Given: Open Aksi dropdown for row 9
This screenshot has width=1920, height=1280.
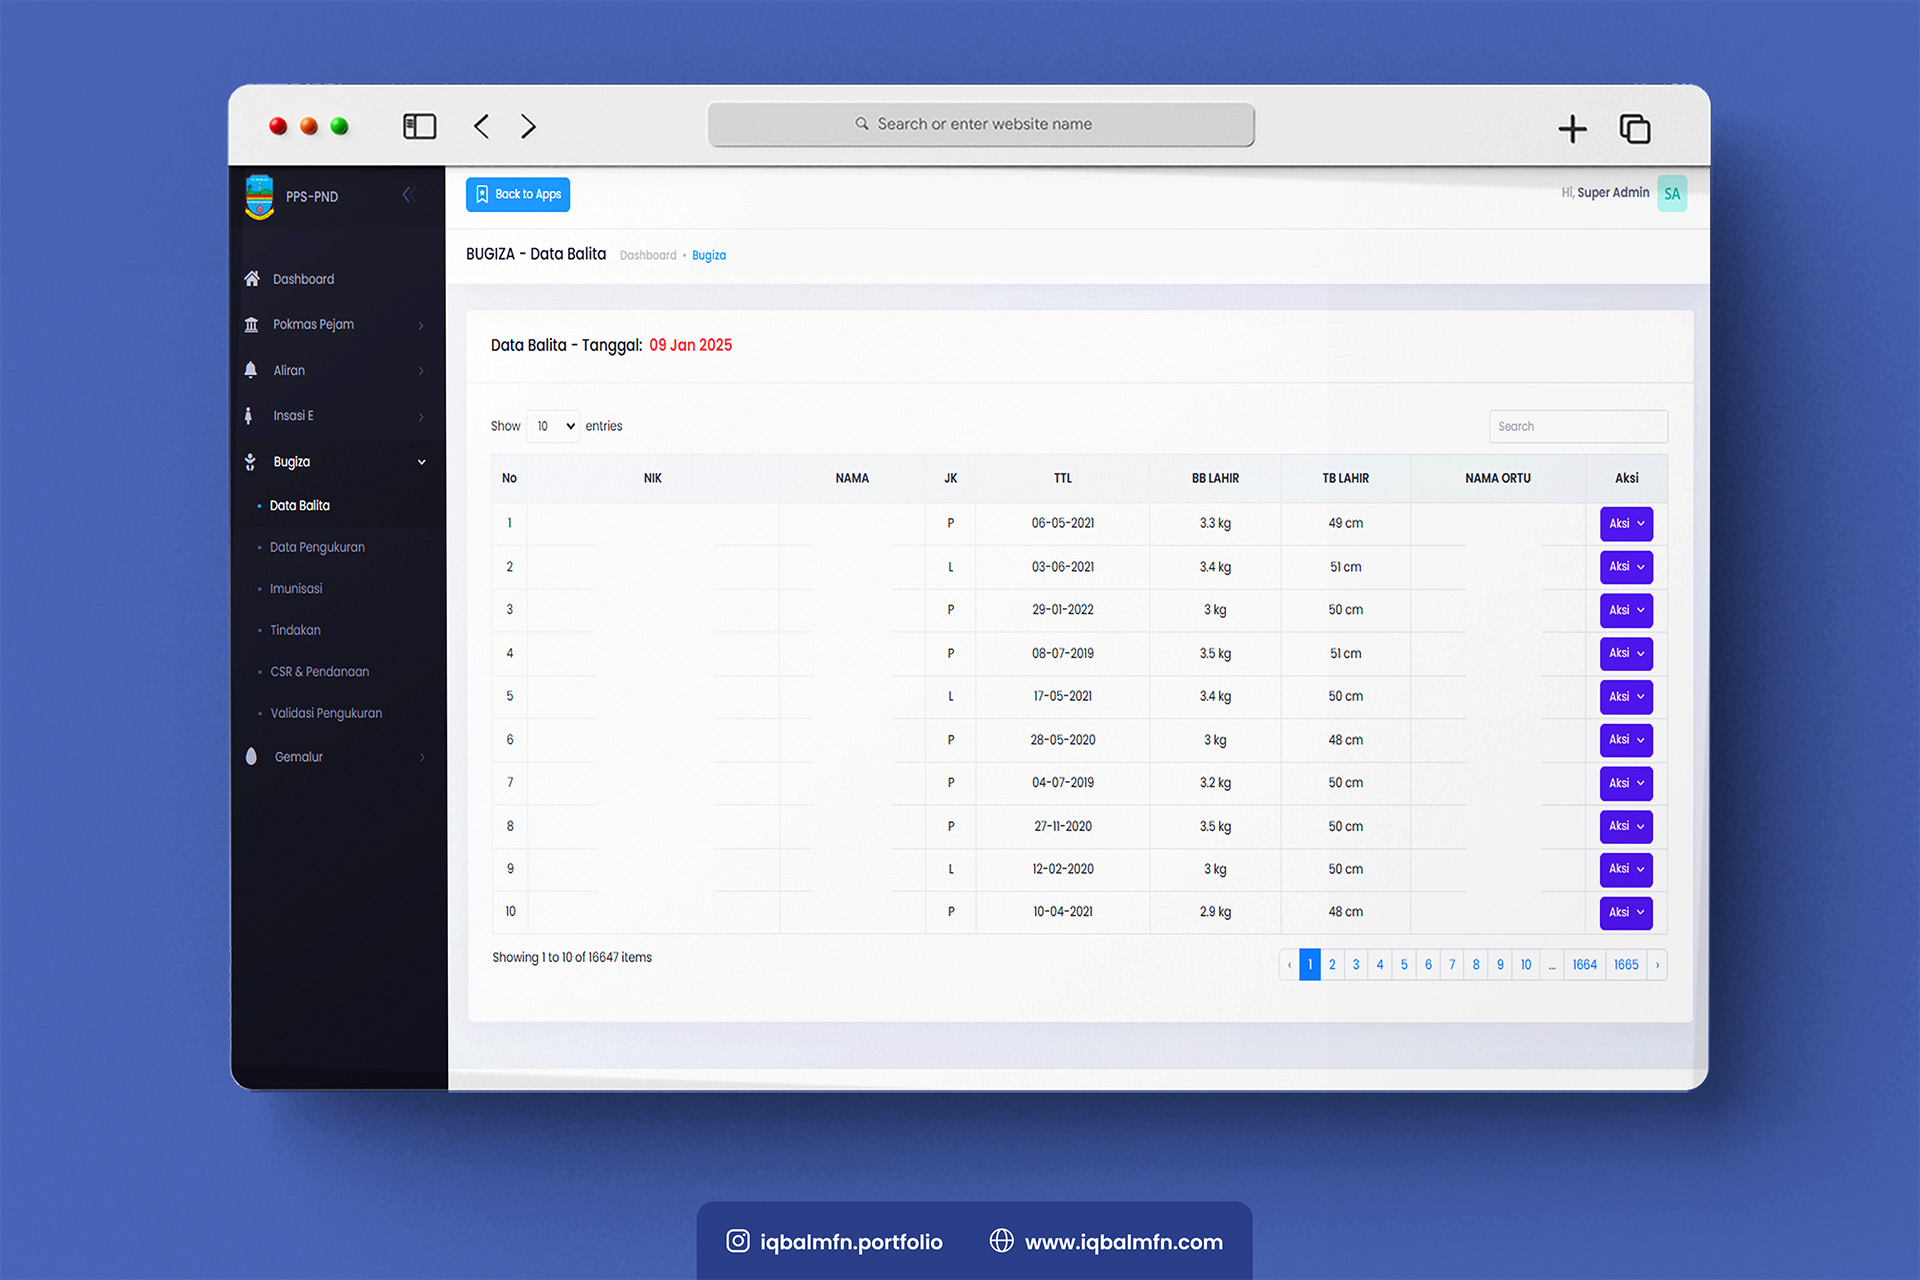Looking at the screenshot, I should click(1626, 869).
